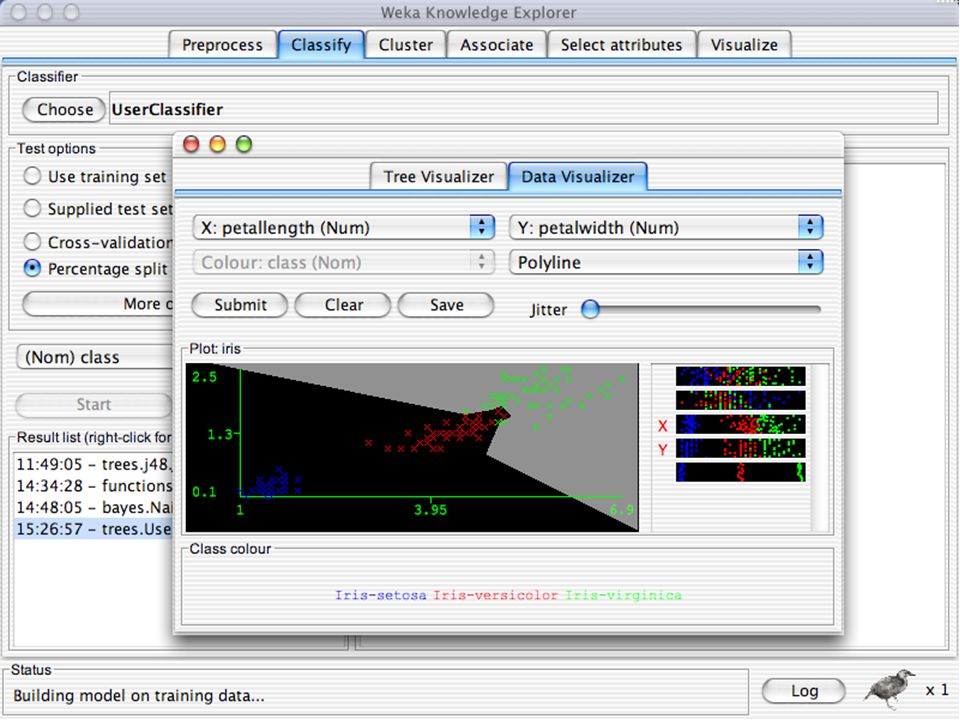The height and width of the screenshot is (720, 960).
Task: Select the Y attribute strip thumbnail
Action: (740, 448)
